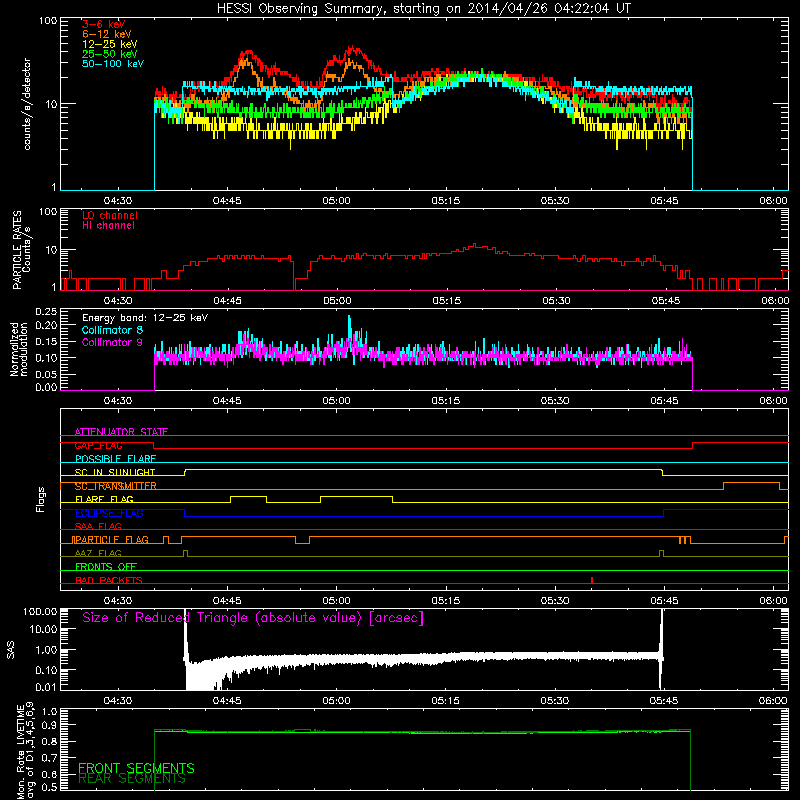
Task: Click the FLARE_FLAG label
Action: 104,499
